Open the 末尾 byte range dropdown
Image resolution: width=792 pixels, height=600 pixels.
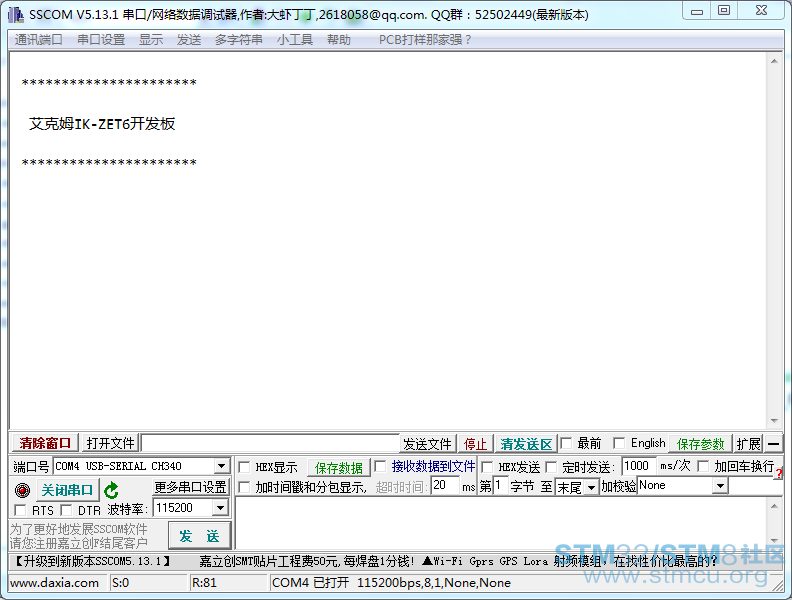(591, 487)
